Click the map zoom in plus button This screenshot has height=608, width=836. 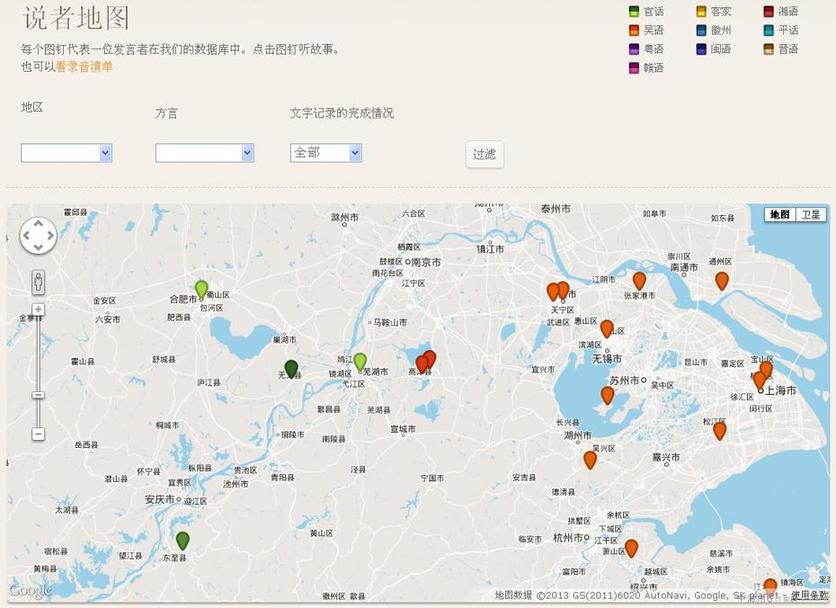pos(38,310)
